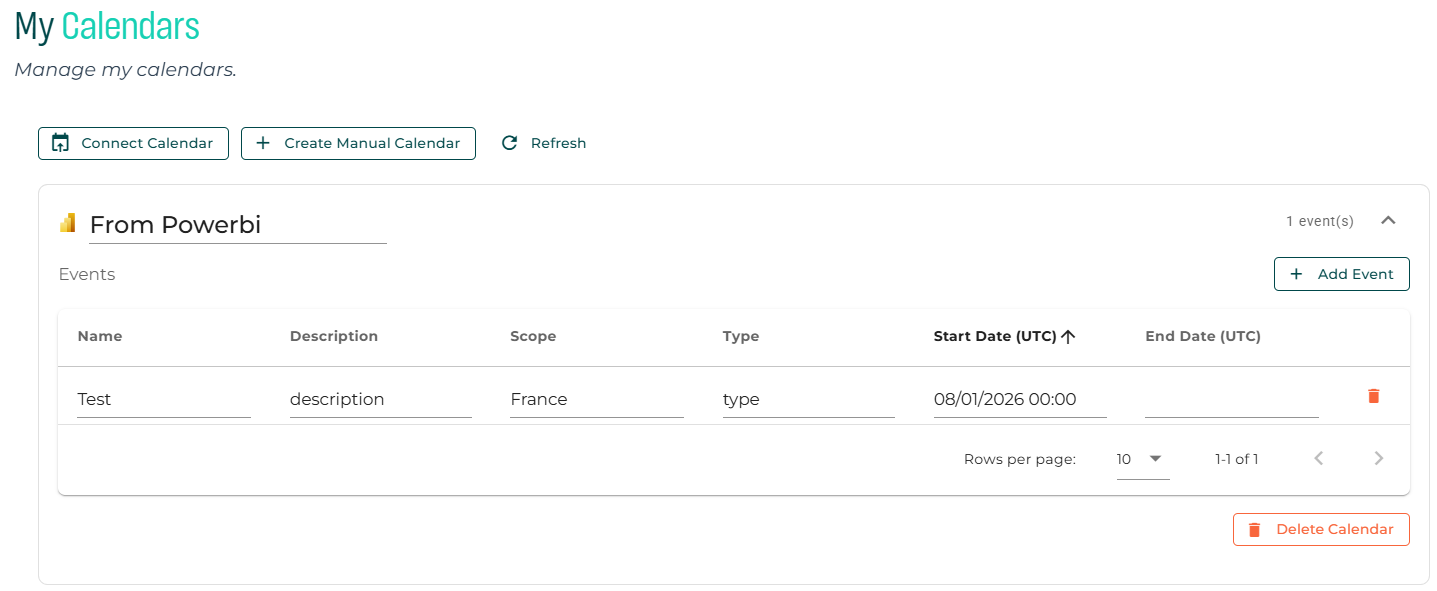Sort by Type column header
The image size is (1437, 591).
741,336
